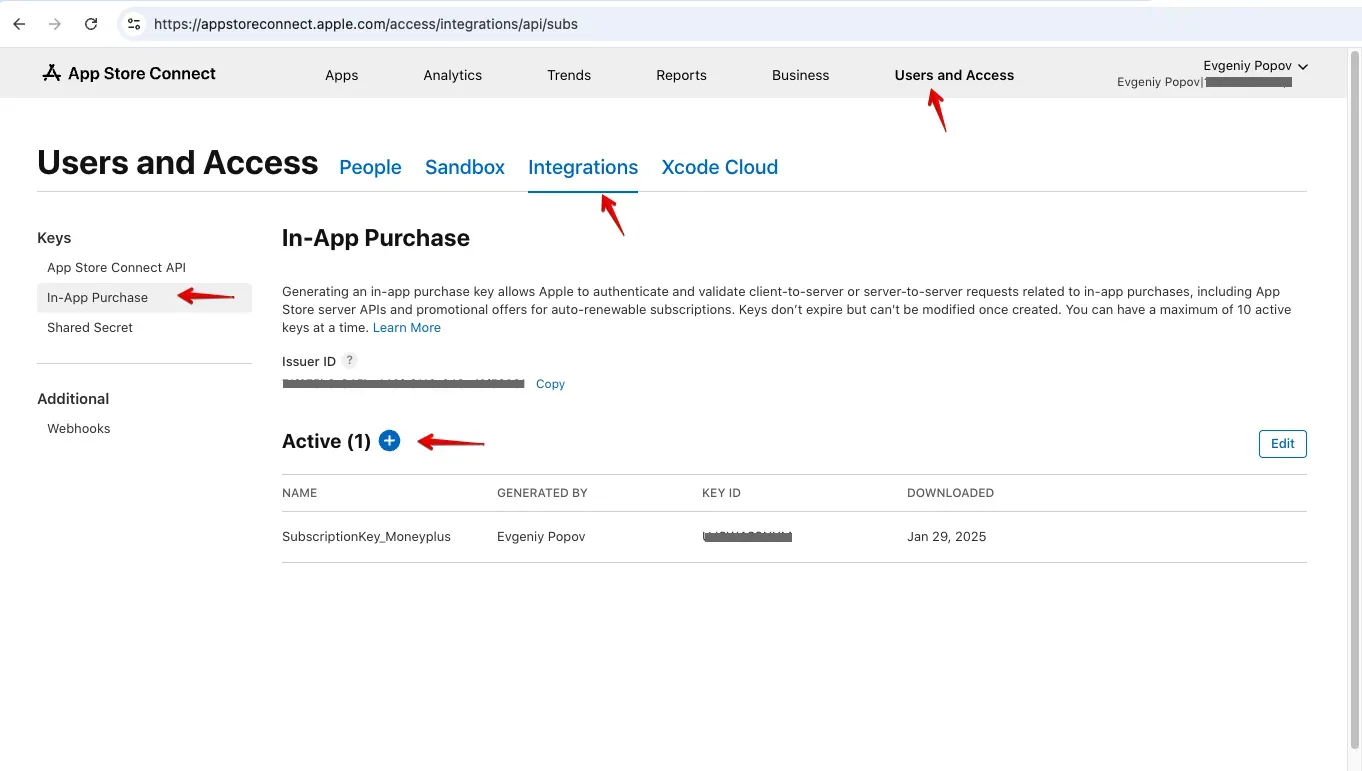Reload the page with refresh icon
This screenshot has width=1362, height=771.
click(91, 24)
